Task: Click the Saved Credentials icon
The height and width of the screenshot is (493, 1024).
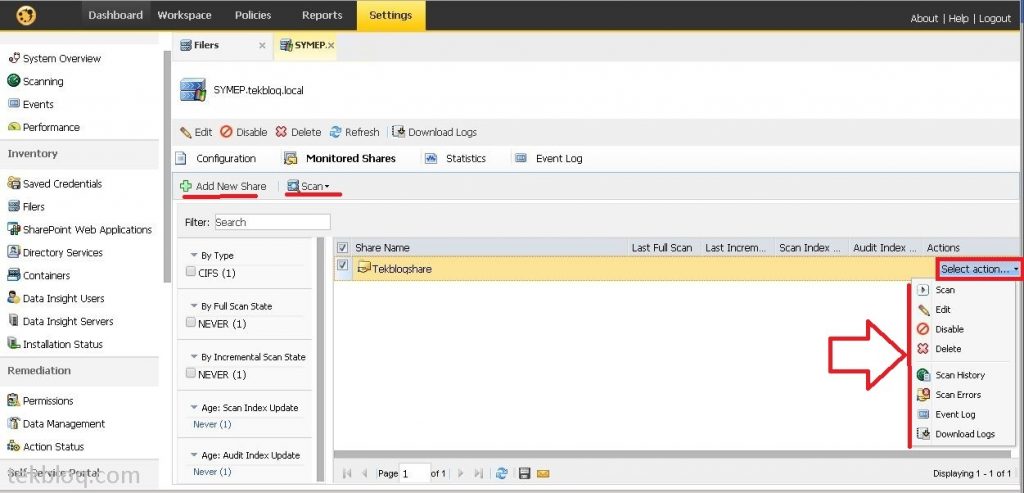Action: point(14,183)
